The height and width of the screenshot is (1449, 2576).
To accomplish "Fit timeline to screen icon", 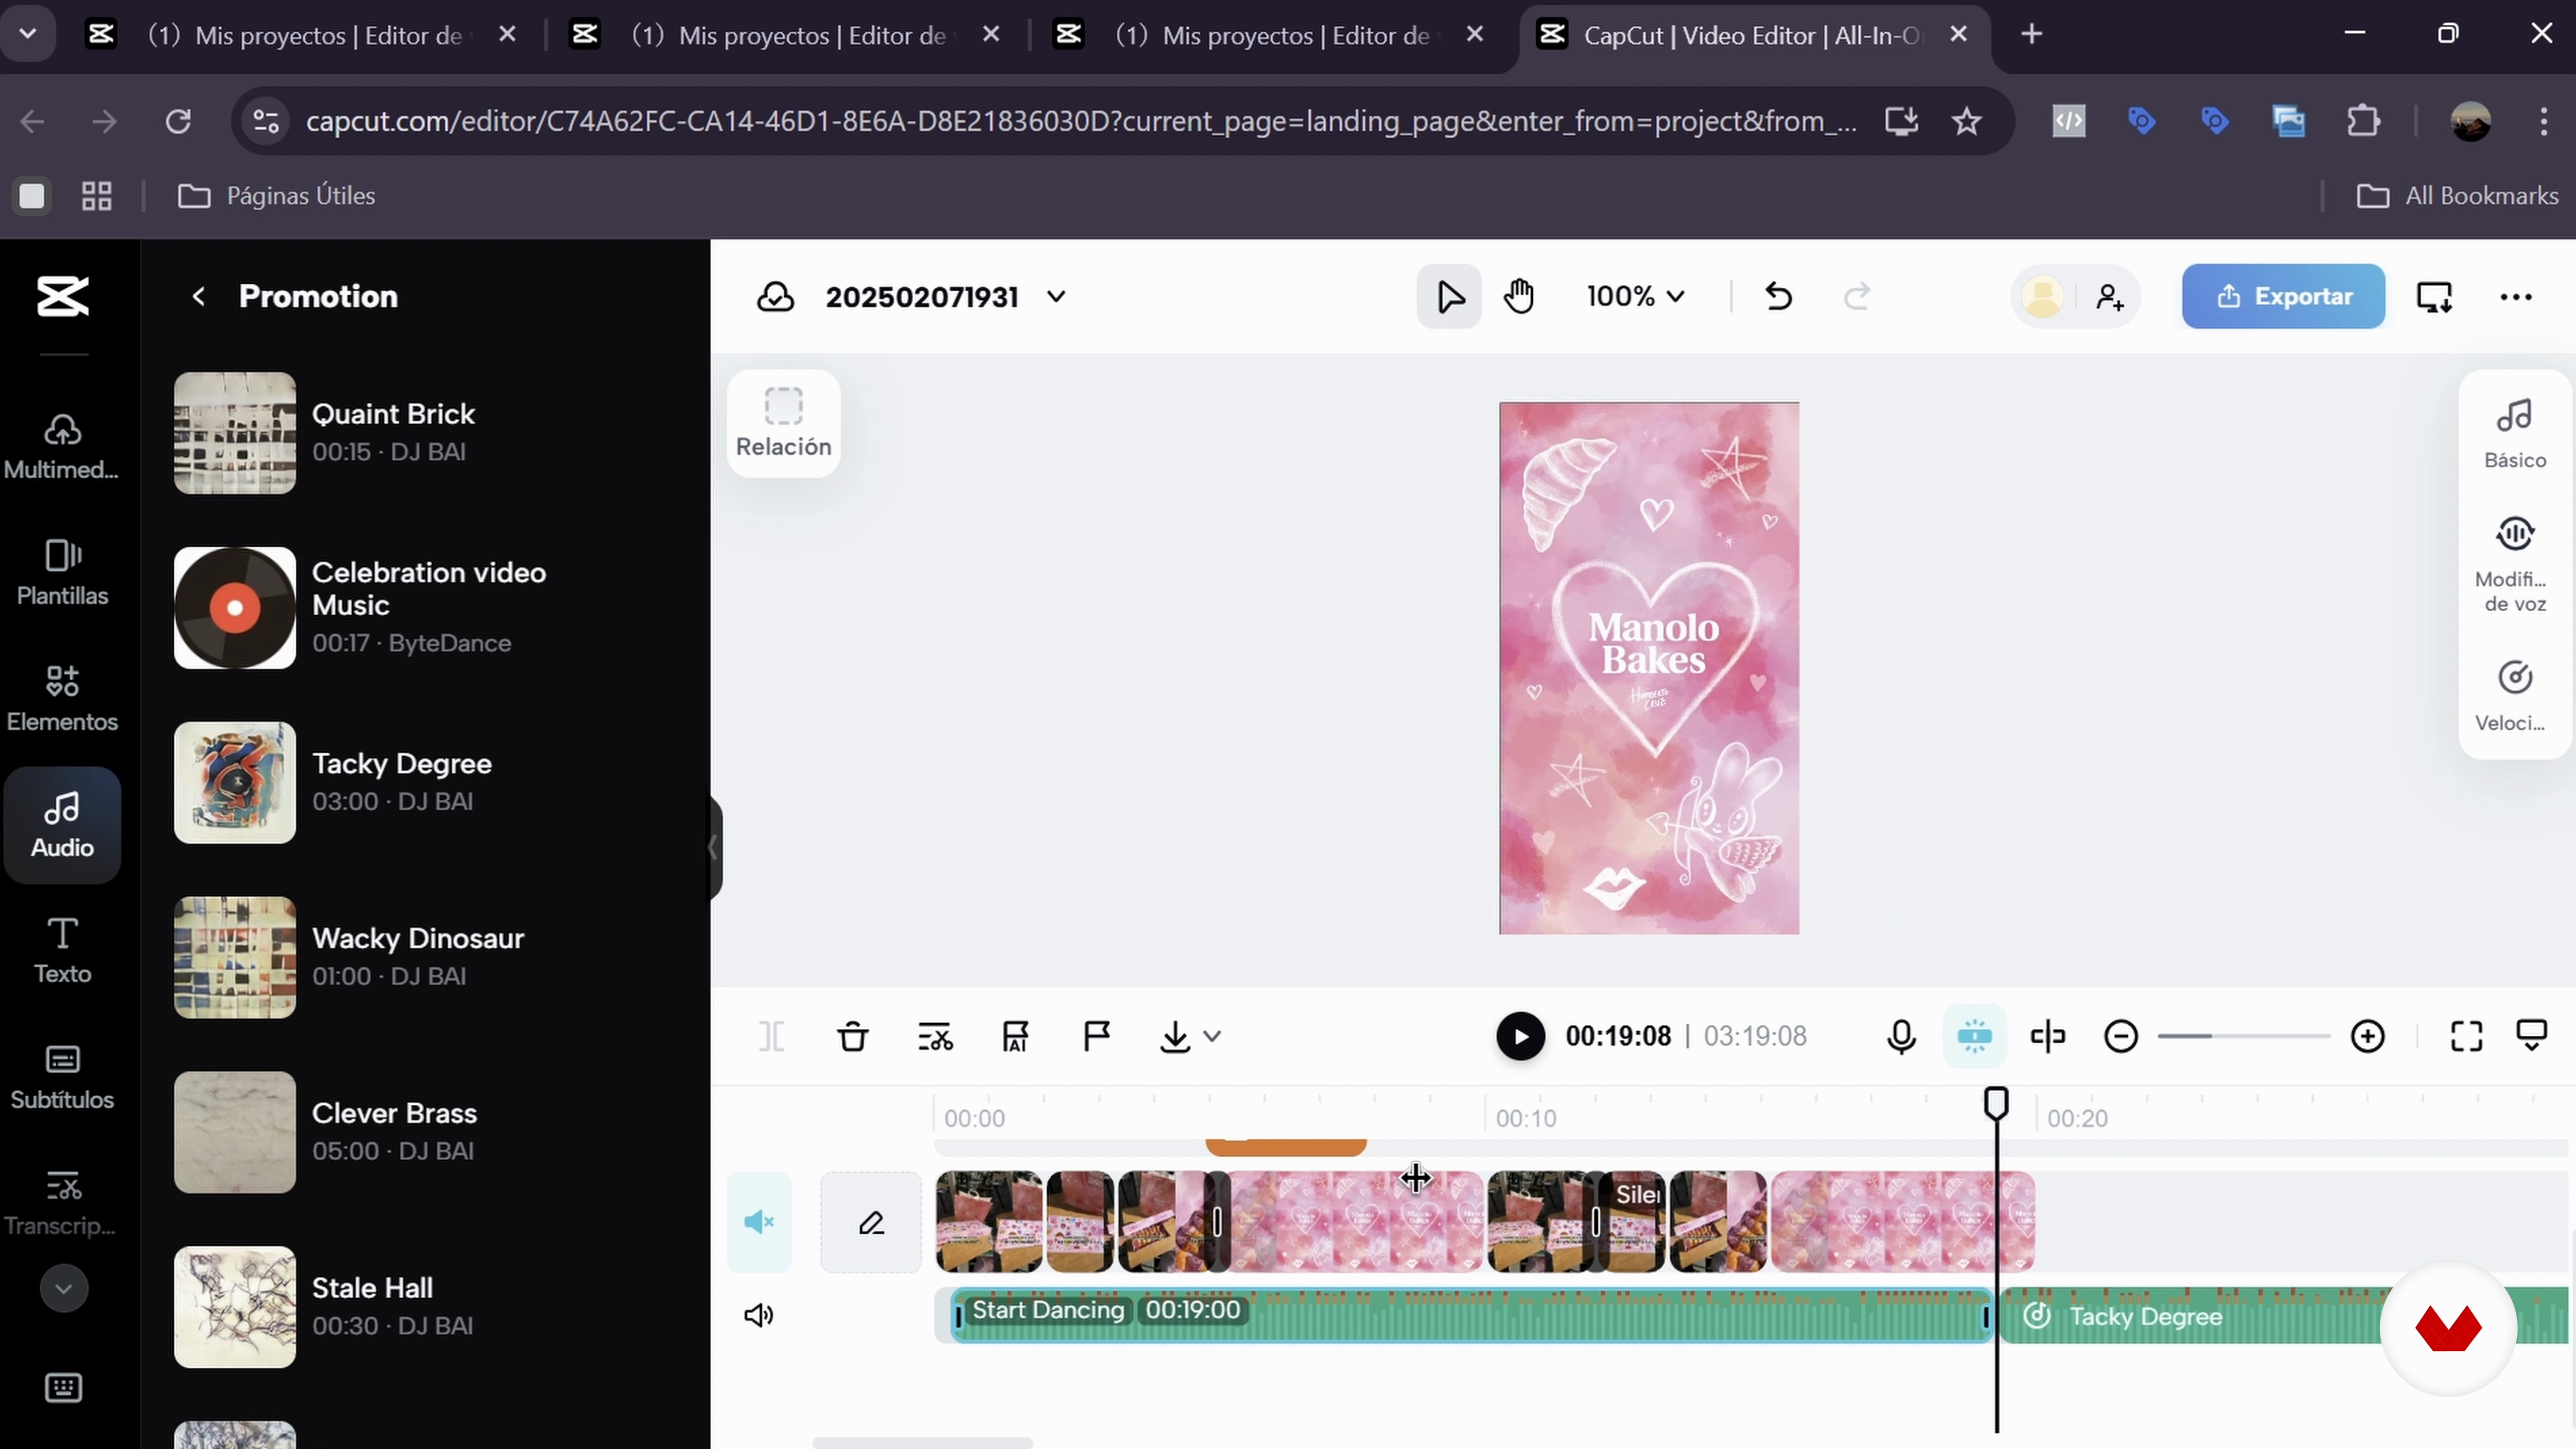I will tap(2467, 1036).
